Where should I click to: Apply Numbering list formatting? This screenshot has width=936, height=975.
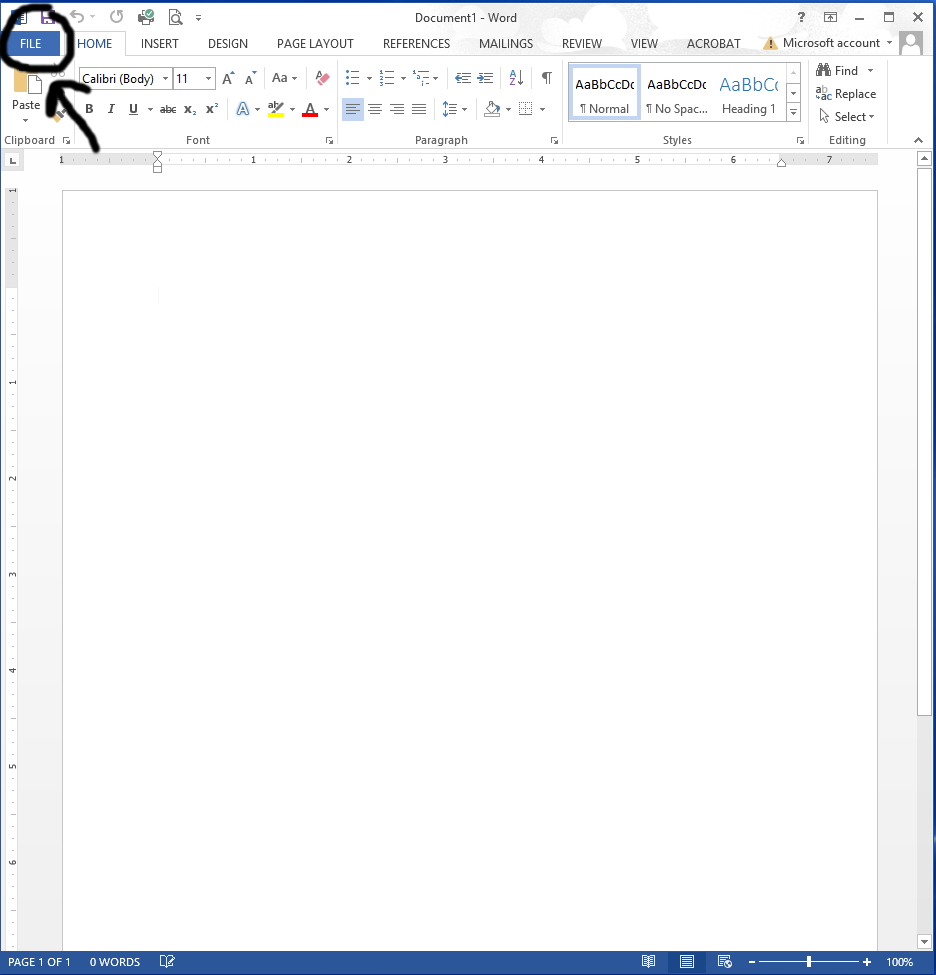pyautogui.click(x=387, y=78)
